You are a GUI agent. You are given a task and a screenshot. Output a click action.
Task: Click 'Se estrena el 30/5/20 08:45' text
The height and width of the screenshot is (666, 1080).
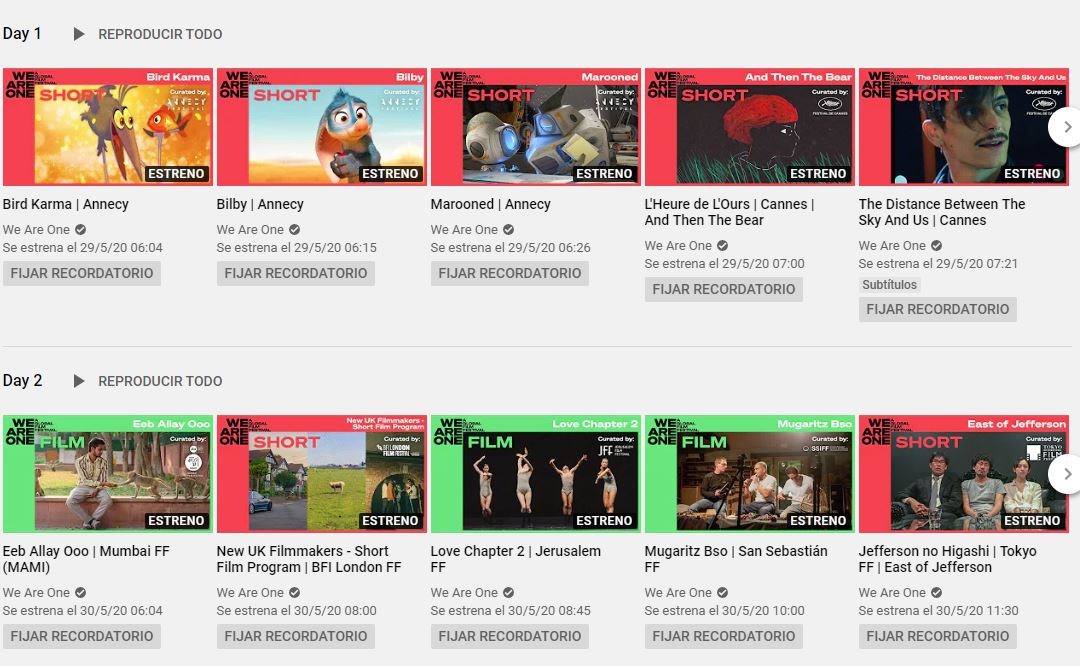(x=510, y=610)
